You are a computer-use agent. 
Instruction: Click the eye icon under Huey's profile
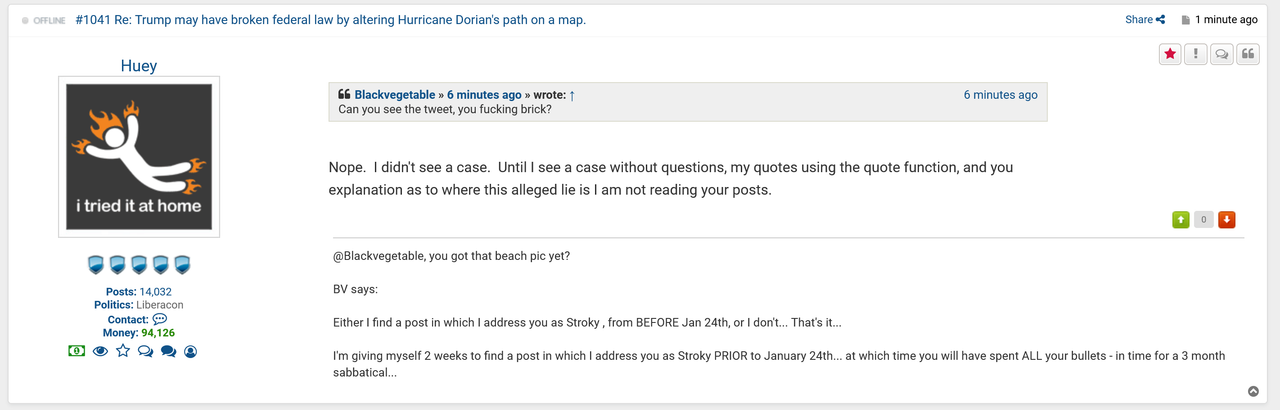tap(100, 351)
